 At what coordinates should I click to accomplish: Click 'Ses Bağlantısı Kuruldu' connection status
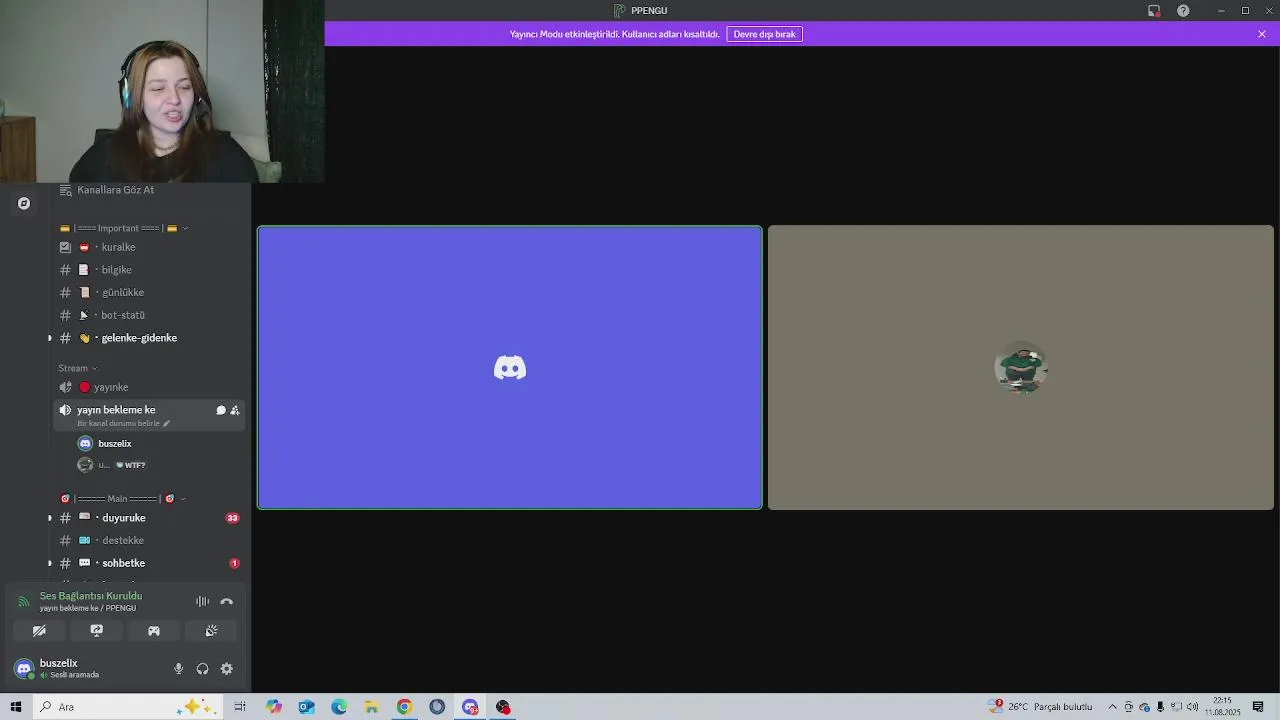(x=91, y=596)
